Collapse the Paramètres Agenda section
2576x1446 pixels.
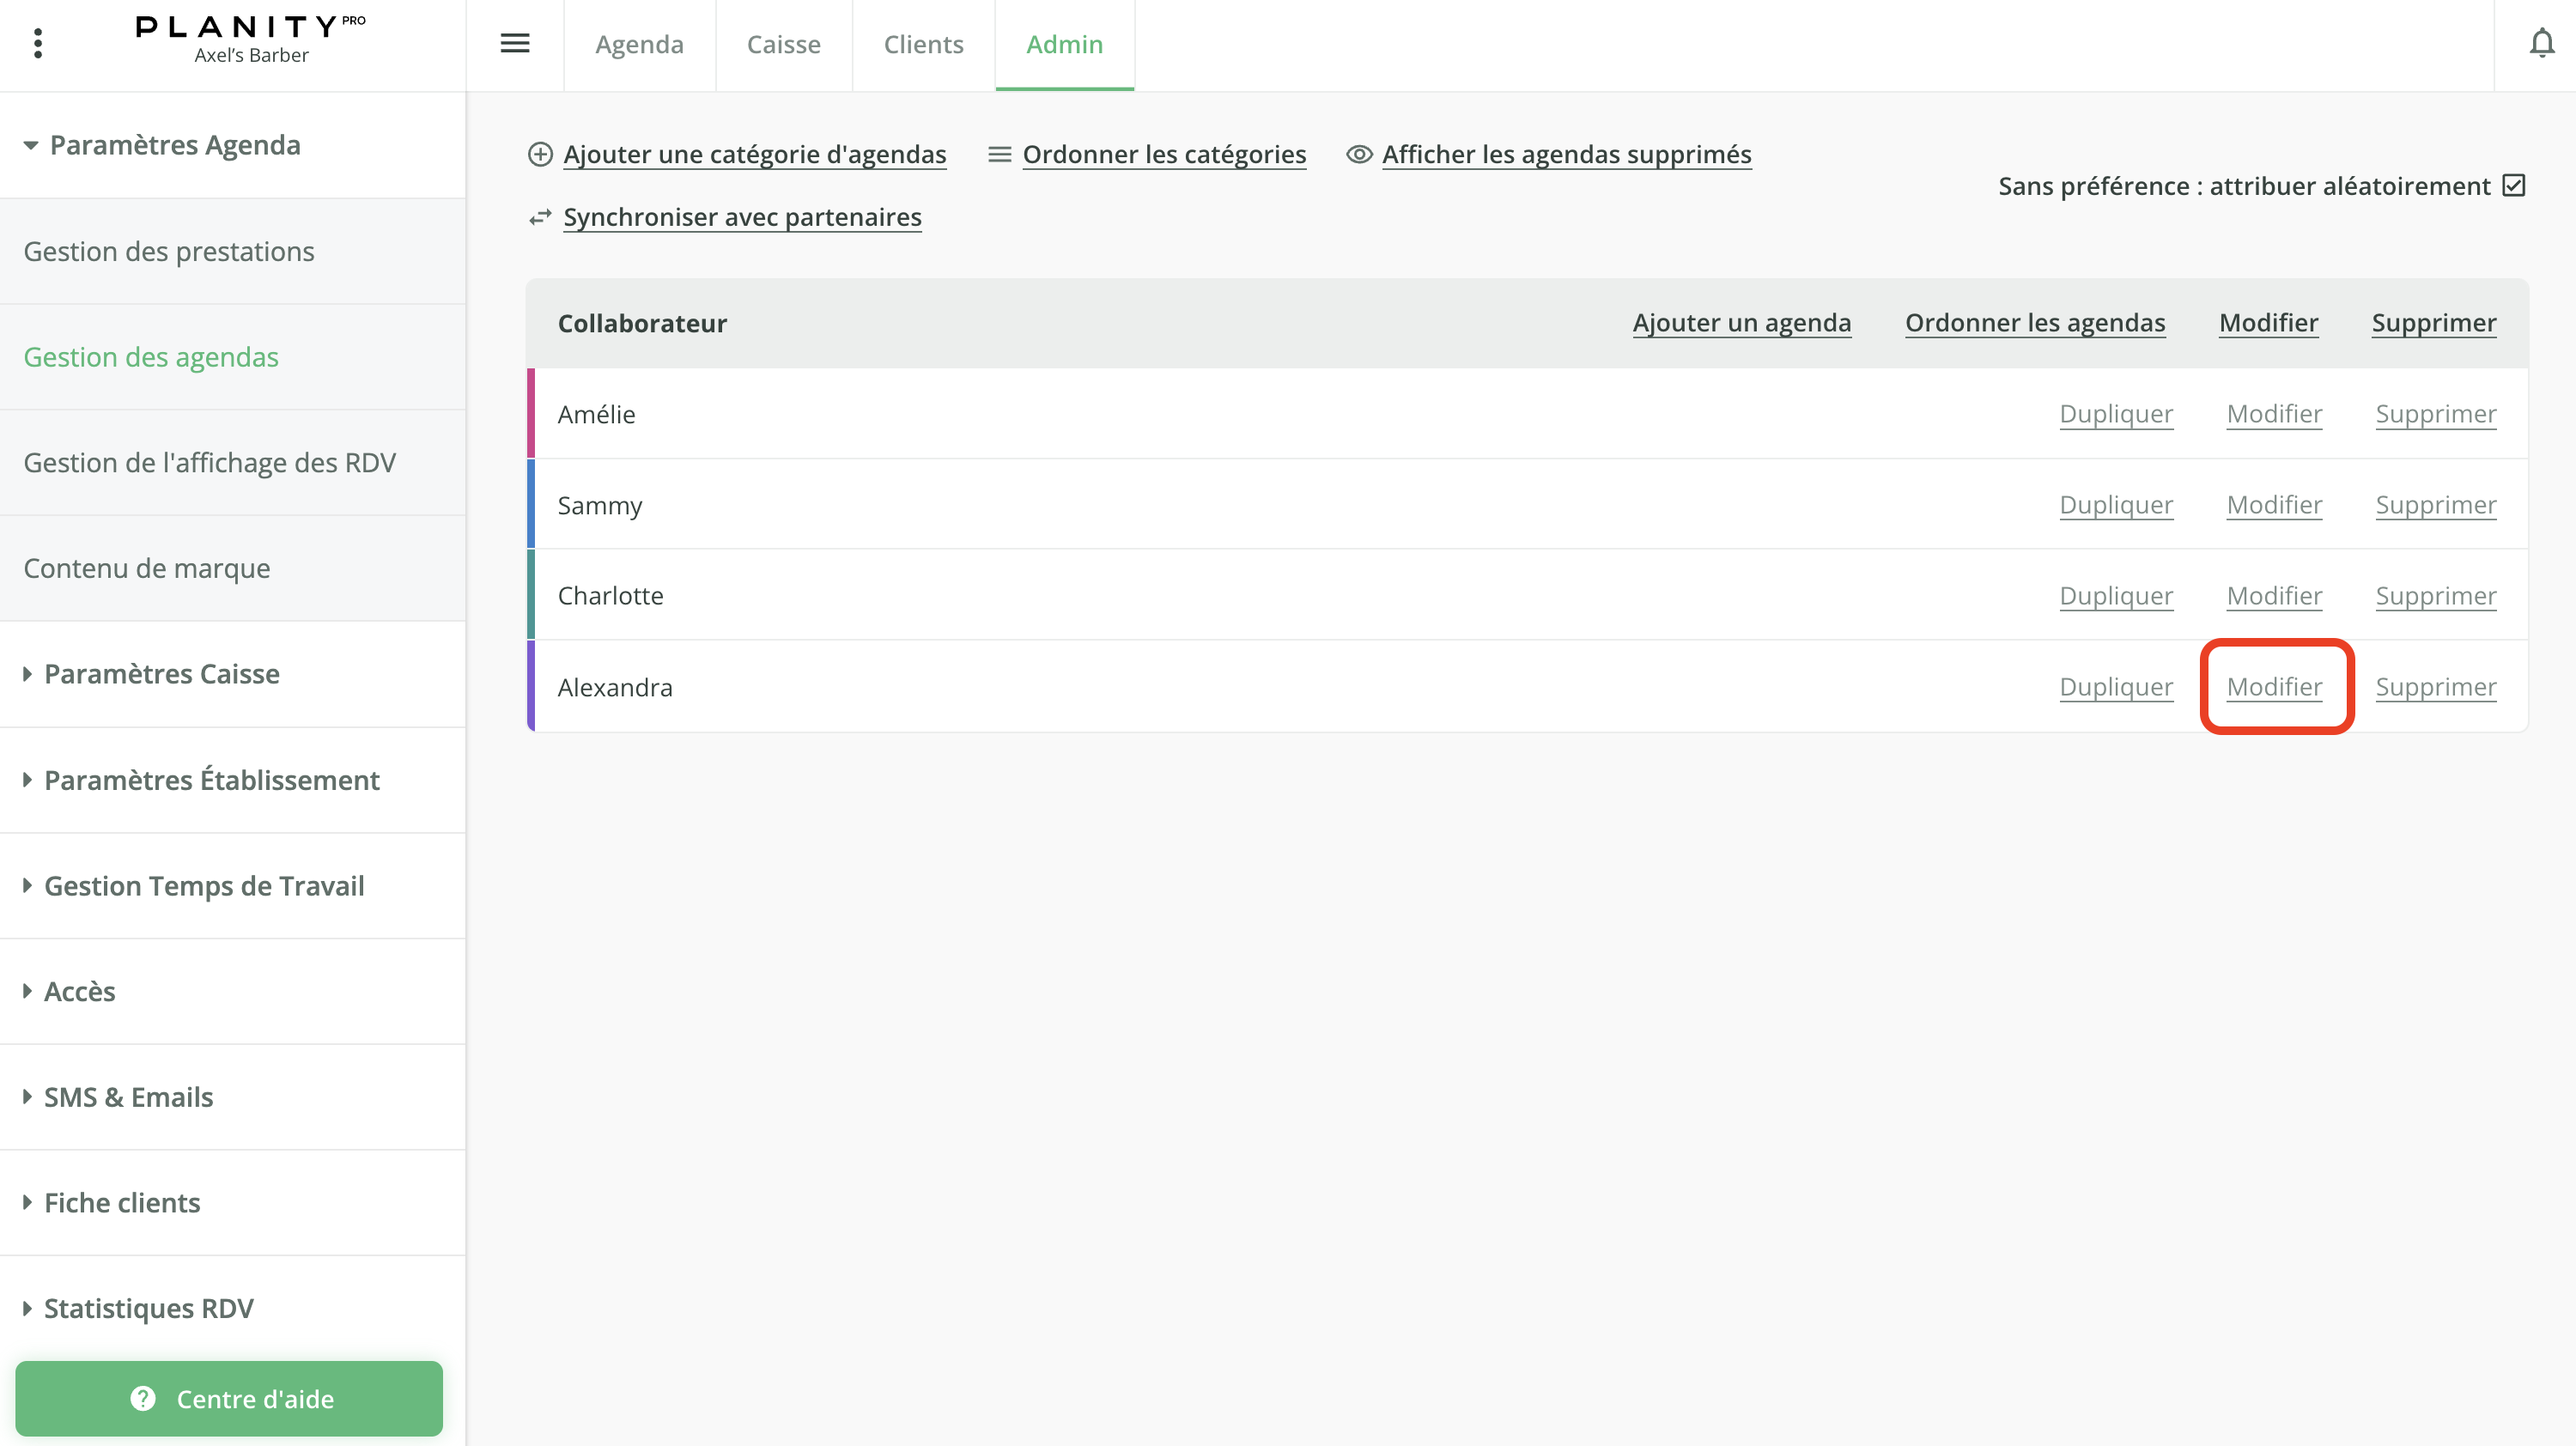(x=30, y=146)
